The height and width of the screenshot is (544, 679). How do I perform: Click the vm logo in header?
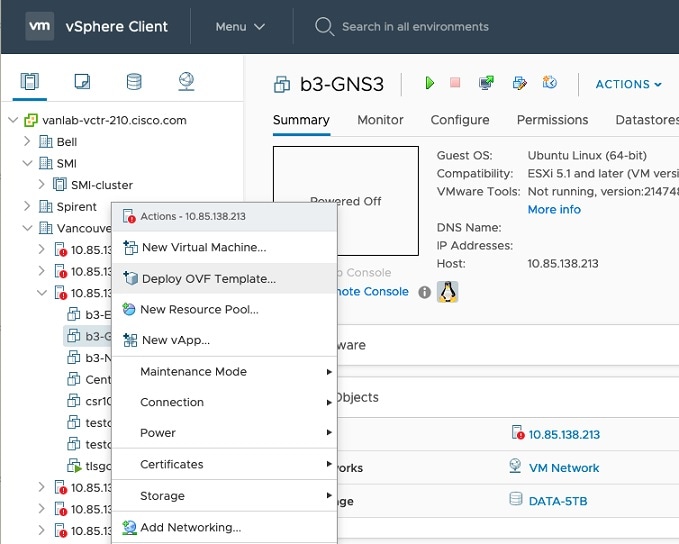tap(39, 26)
